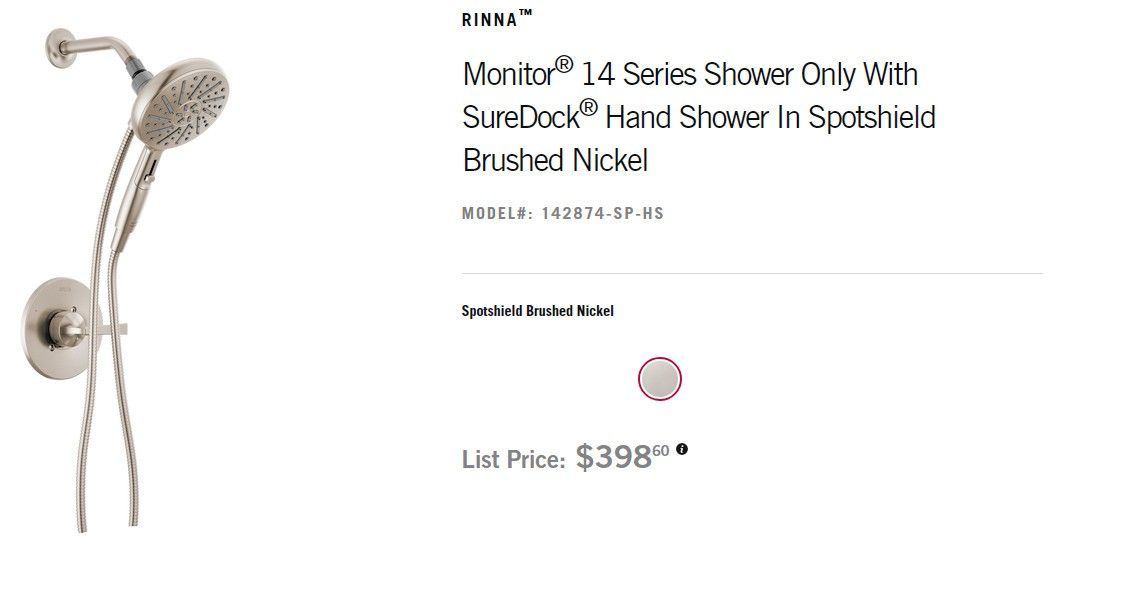This screenshot has height=604, width=1135.
Task: Click '14 Series Shower Only With' title text
Action: (749, 75)
